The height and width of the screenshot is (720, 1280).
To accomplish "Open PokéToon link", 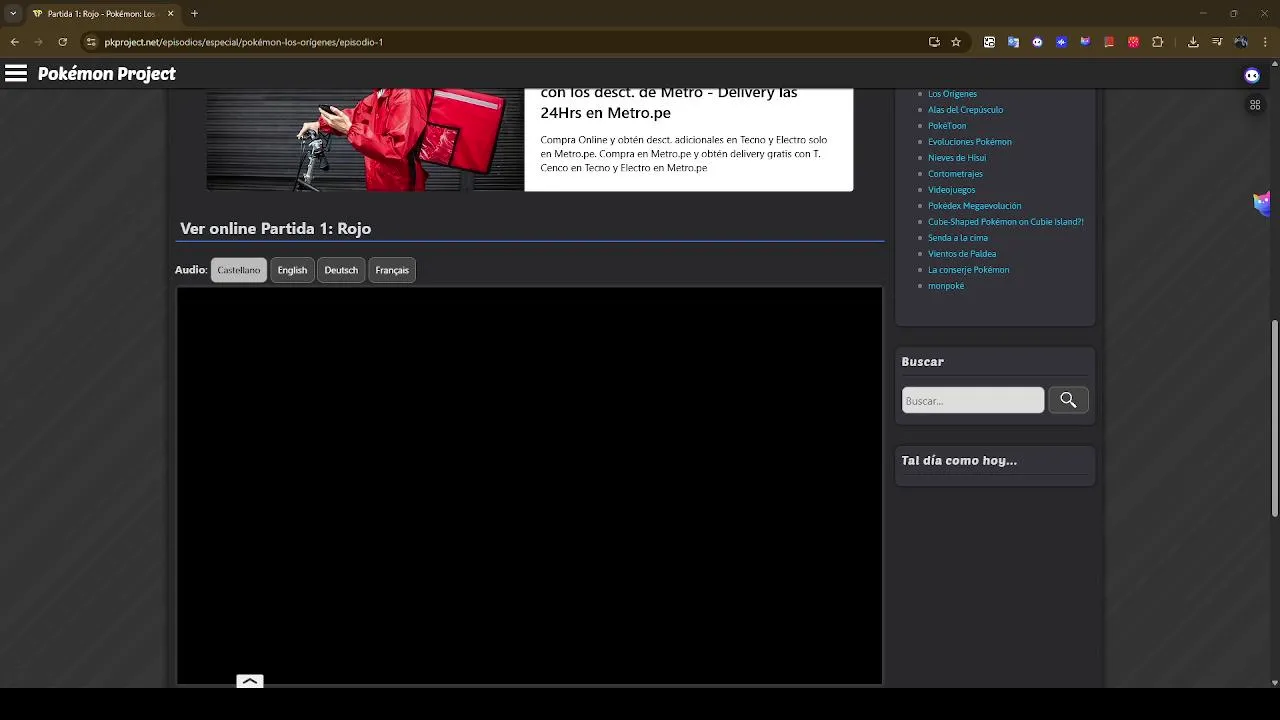I will 947,126.
